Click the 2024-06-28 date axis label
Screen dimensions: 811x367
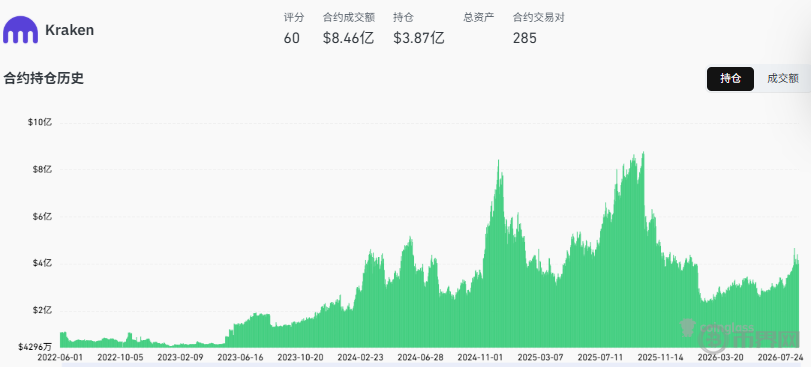click(x=420, y=357)
